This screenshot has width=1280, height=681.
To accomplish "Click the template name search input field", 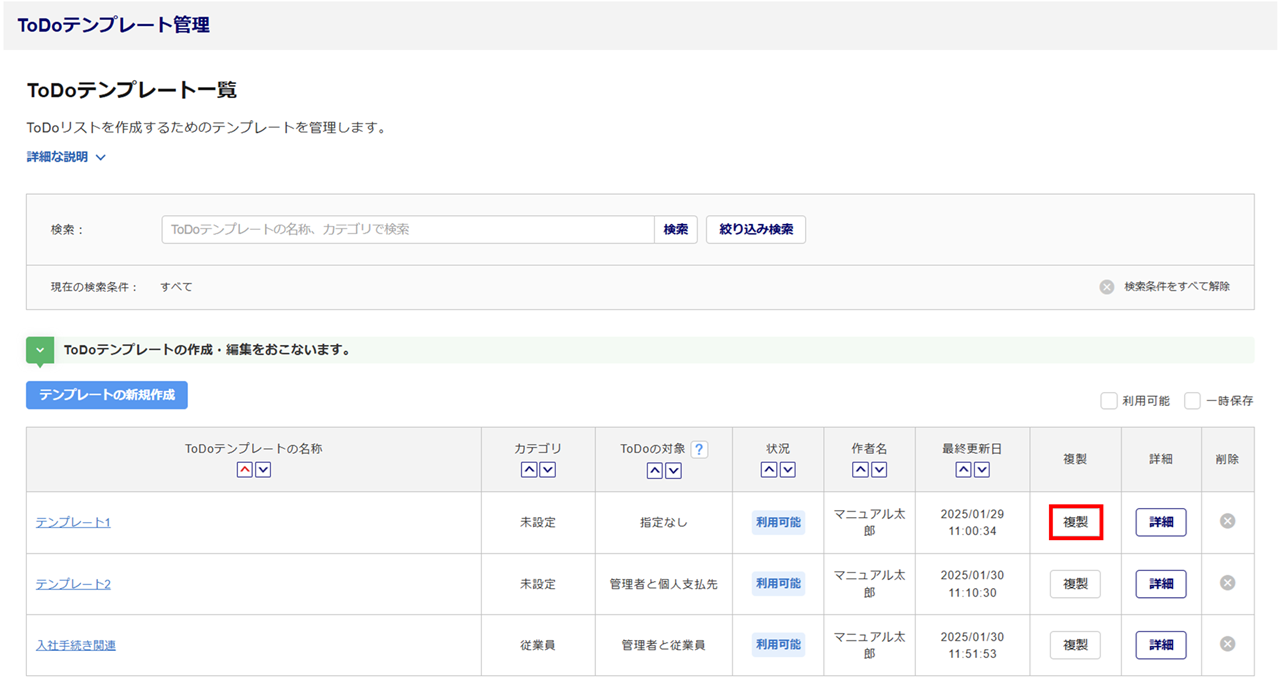I will click(x=408, y=229).
